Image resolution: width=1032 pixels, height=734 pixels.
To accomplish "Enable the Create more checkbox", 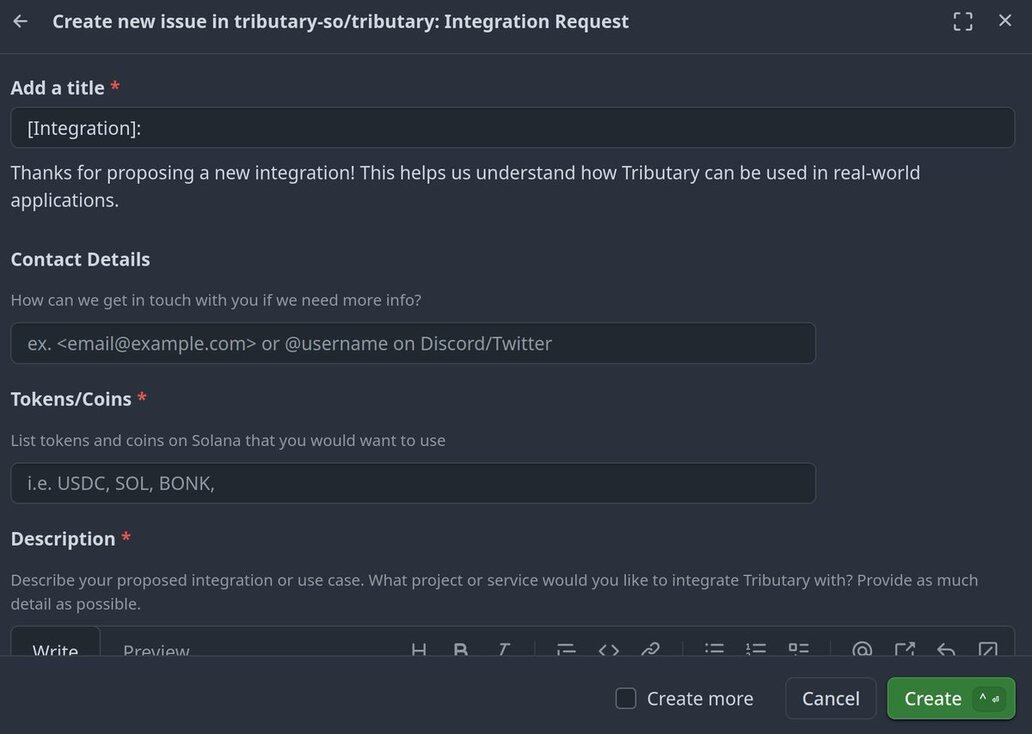I will click(x=626, y=698).
